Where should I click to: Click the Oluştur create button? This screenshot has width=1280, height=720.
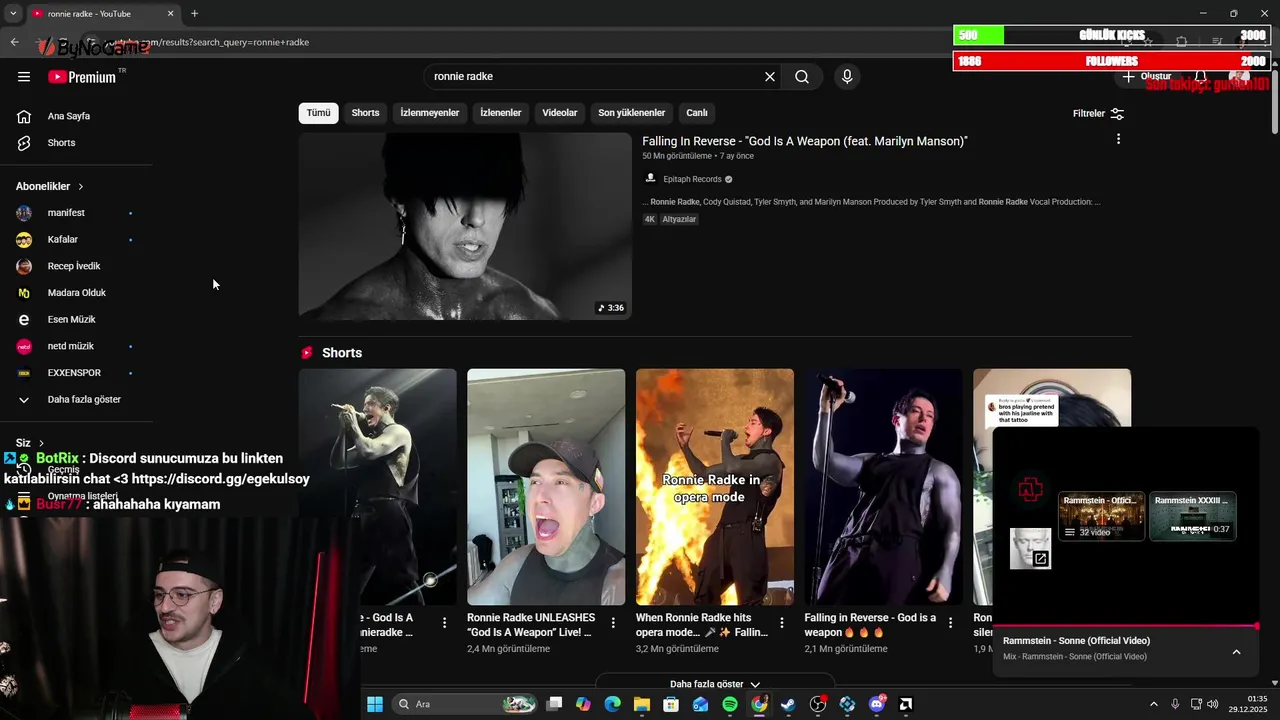(x=1146, y=76)
